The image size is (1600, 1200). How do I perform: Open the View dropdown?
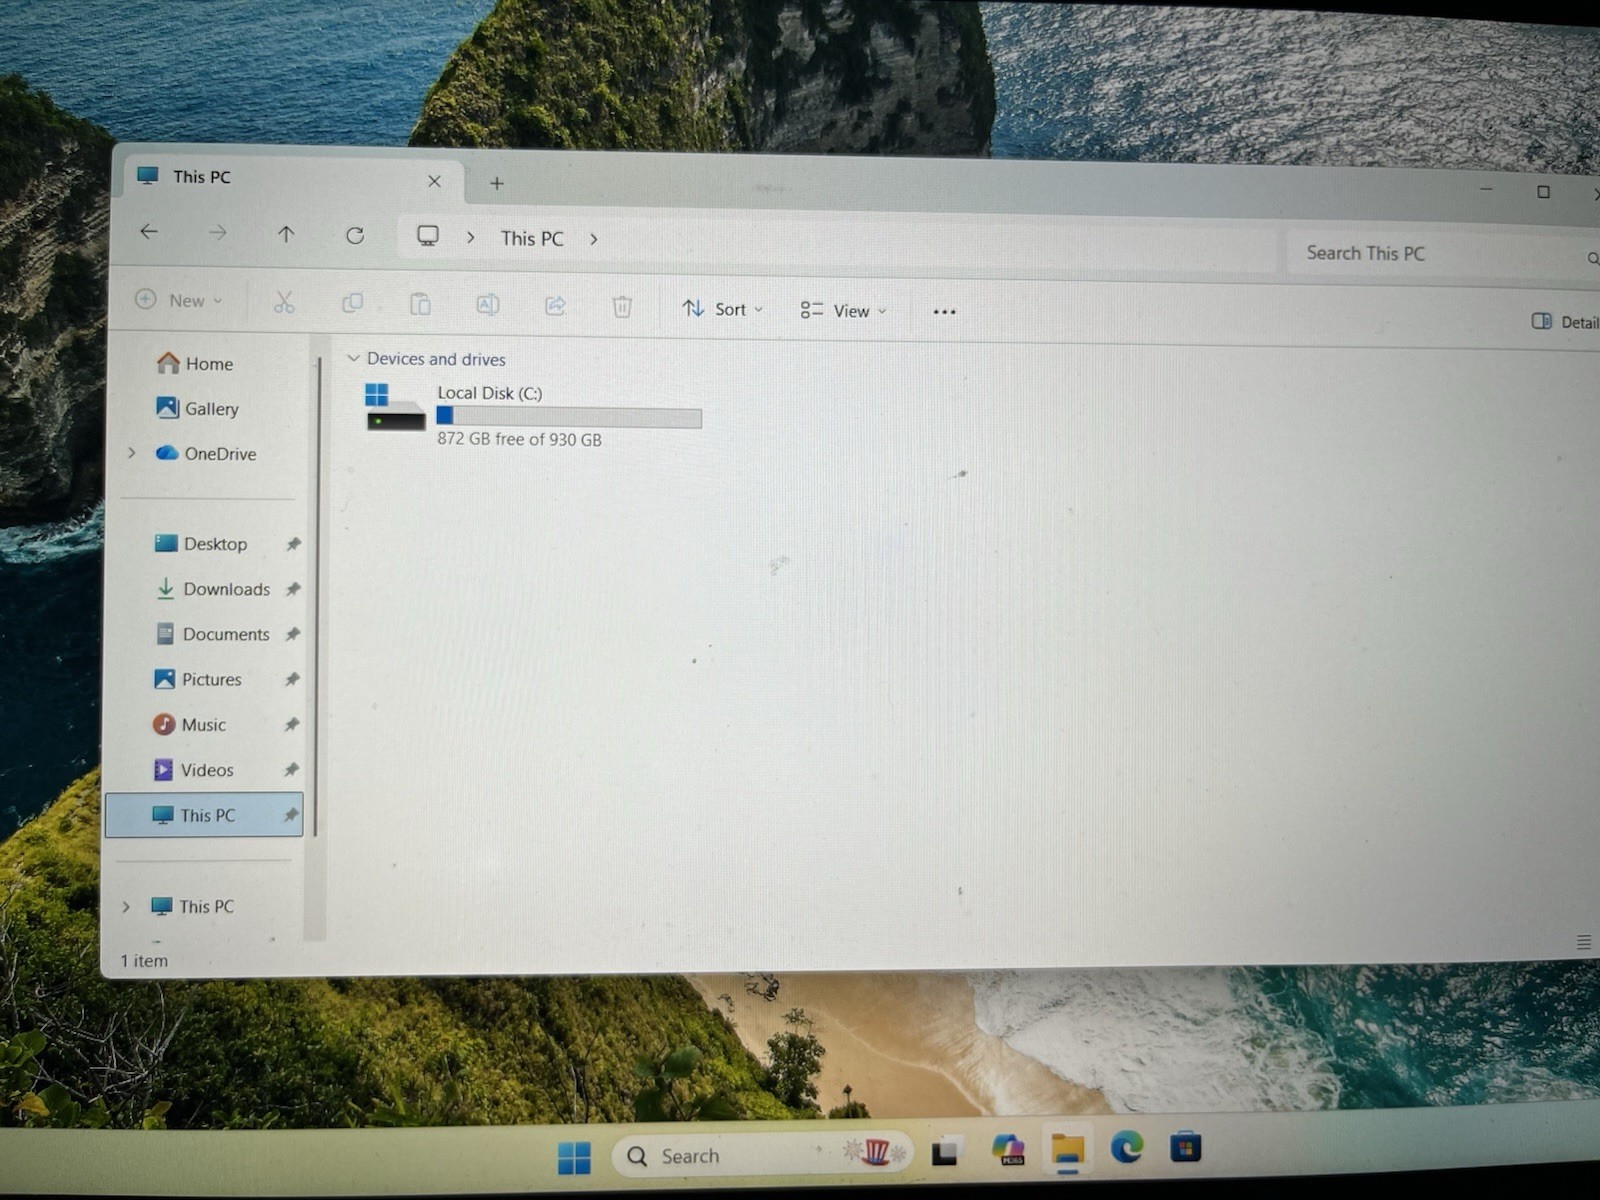pyautogui.click(x=843, y=311)
